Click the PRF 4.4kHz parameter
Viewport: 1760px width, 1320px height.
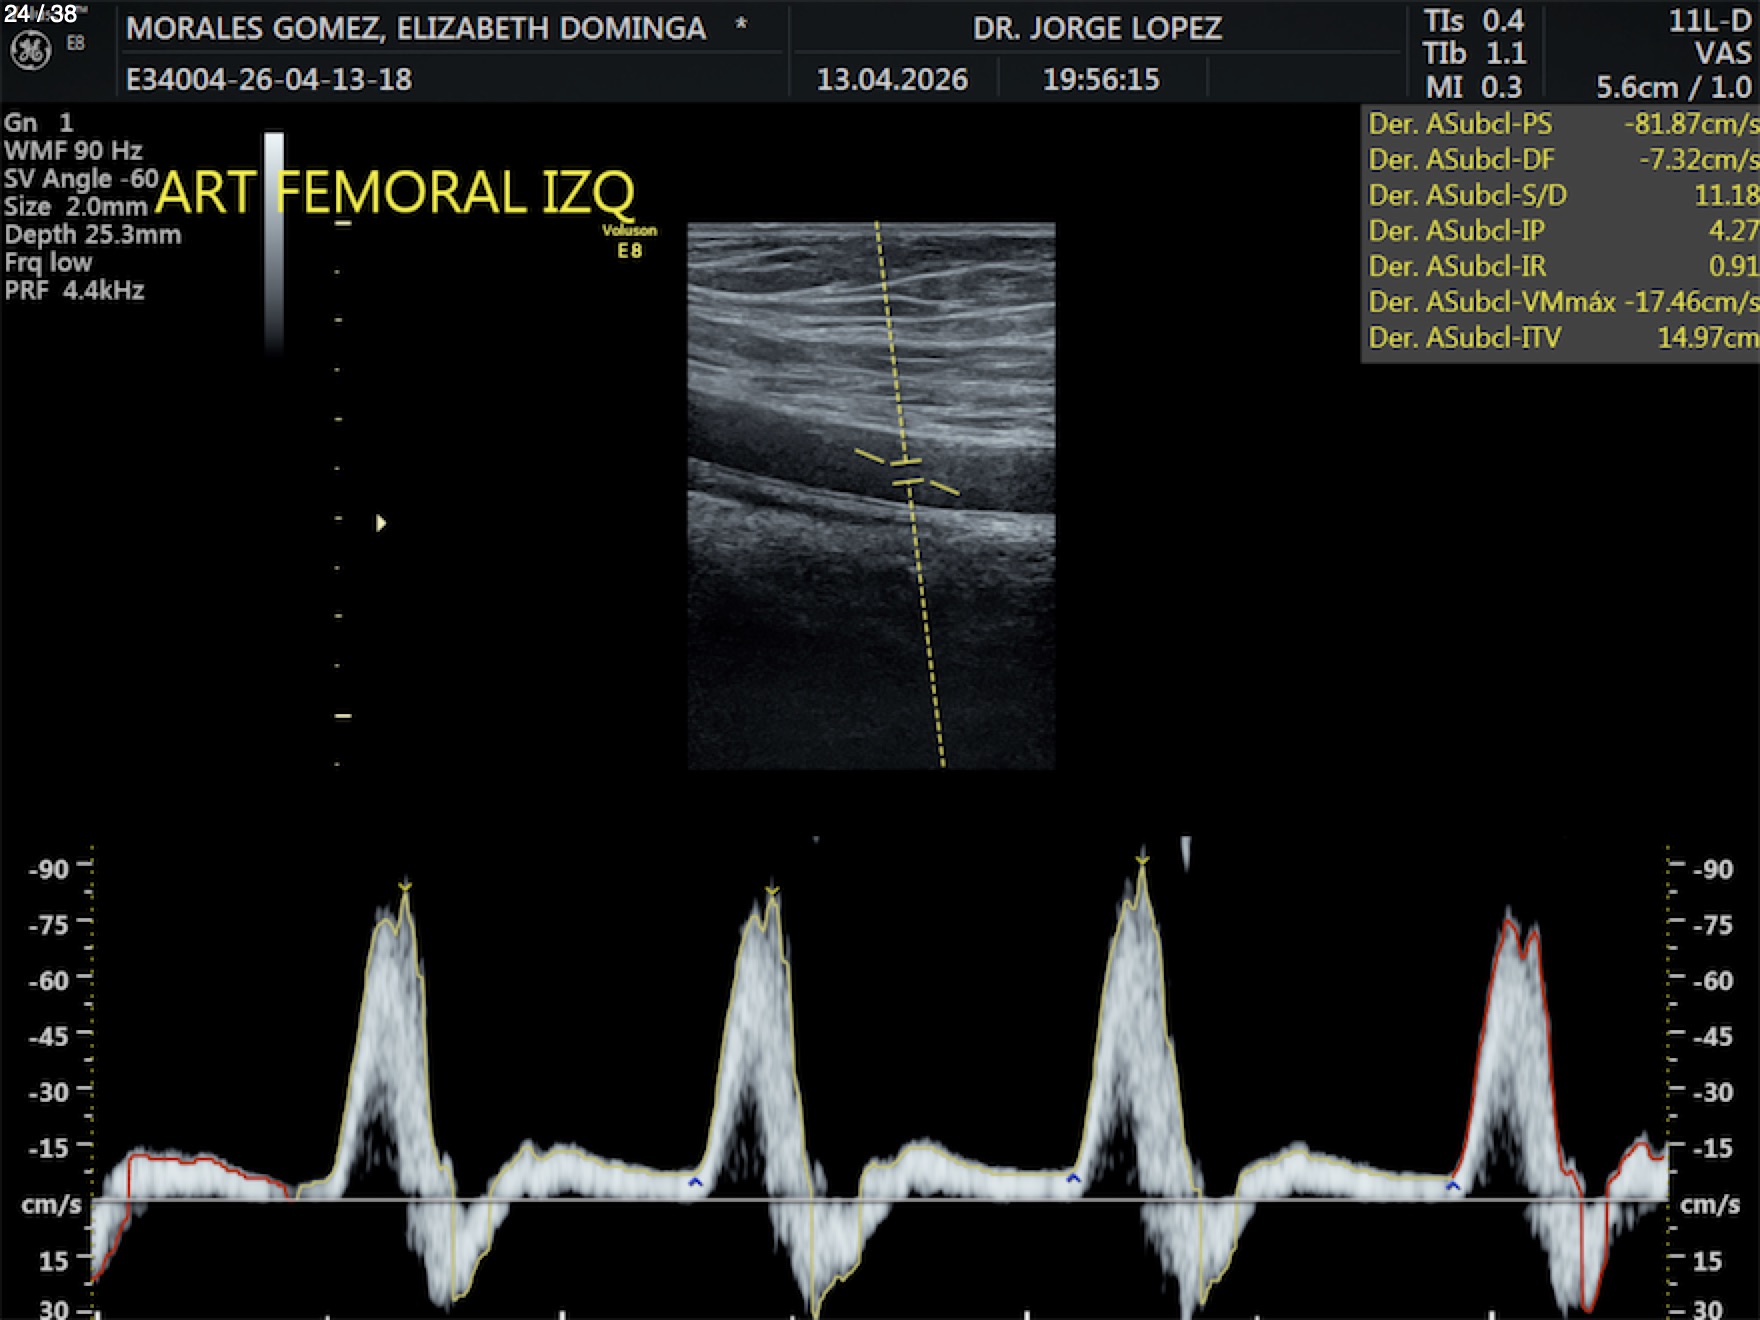pyautogui.click(x=75, y=291)
